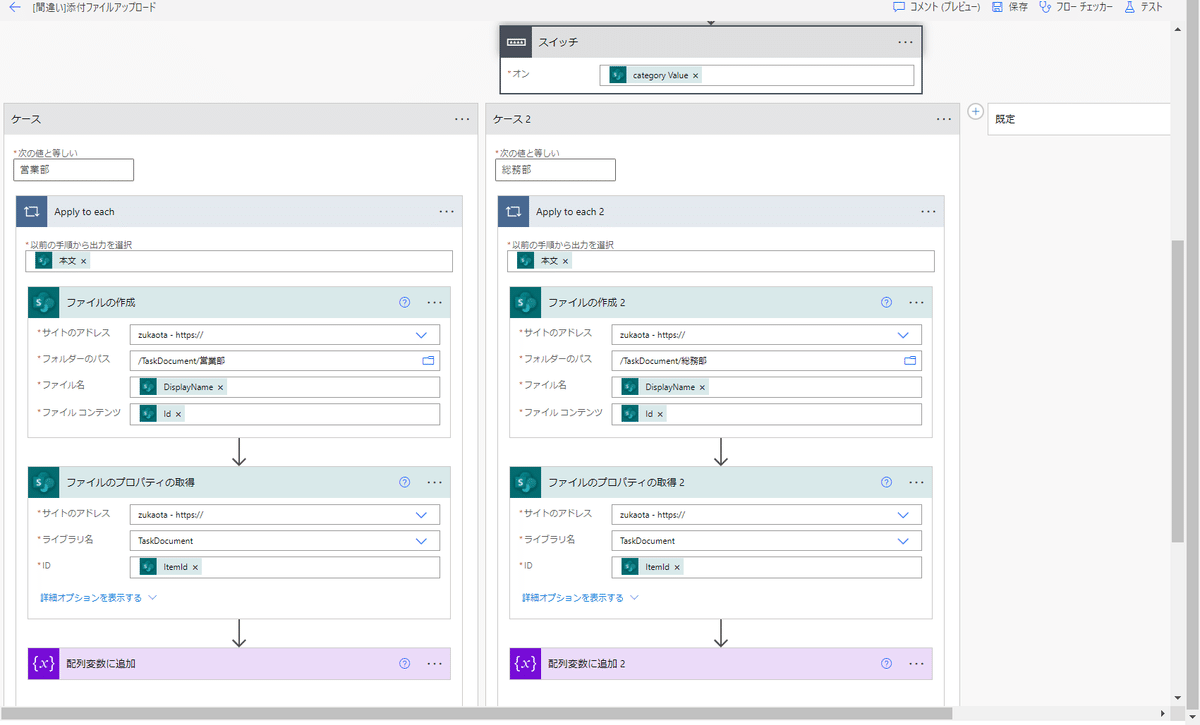Open the コメント (プレビュー) panel

pyautogui.click(x=936, y=7)
